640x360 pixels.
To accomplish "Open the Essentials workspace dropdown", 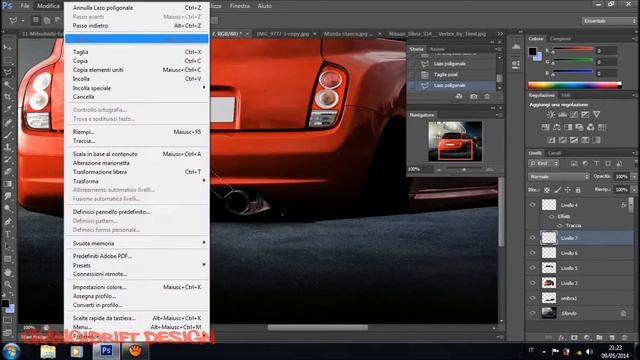I will [609, 20].
